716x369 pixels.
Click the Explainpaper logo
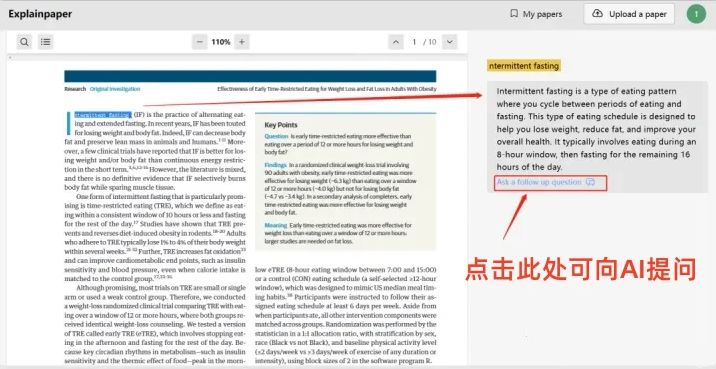[x=40, y=14]
